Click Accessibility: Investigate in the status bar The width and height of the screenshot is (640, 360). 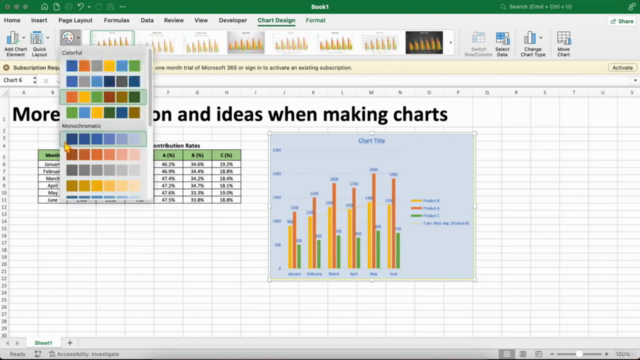click(x=84, y=354)
